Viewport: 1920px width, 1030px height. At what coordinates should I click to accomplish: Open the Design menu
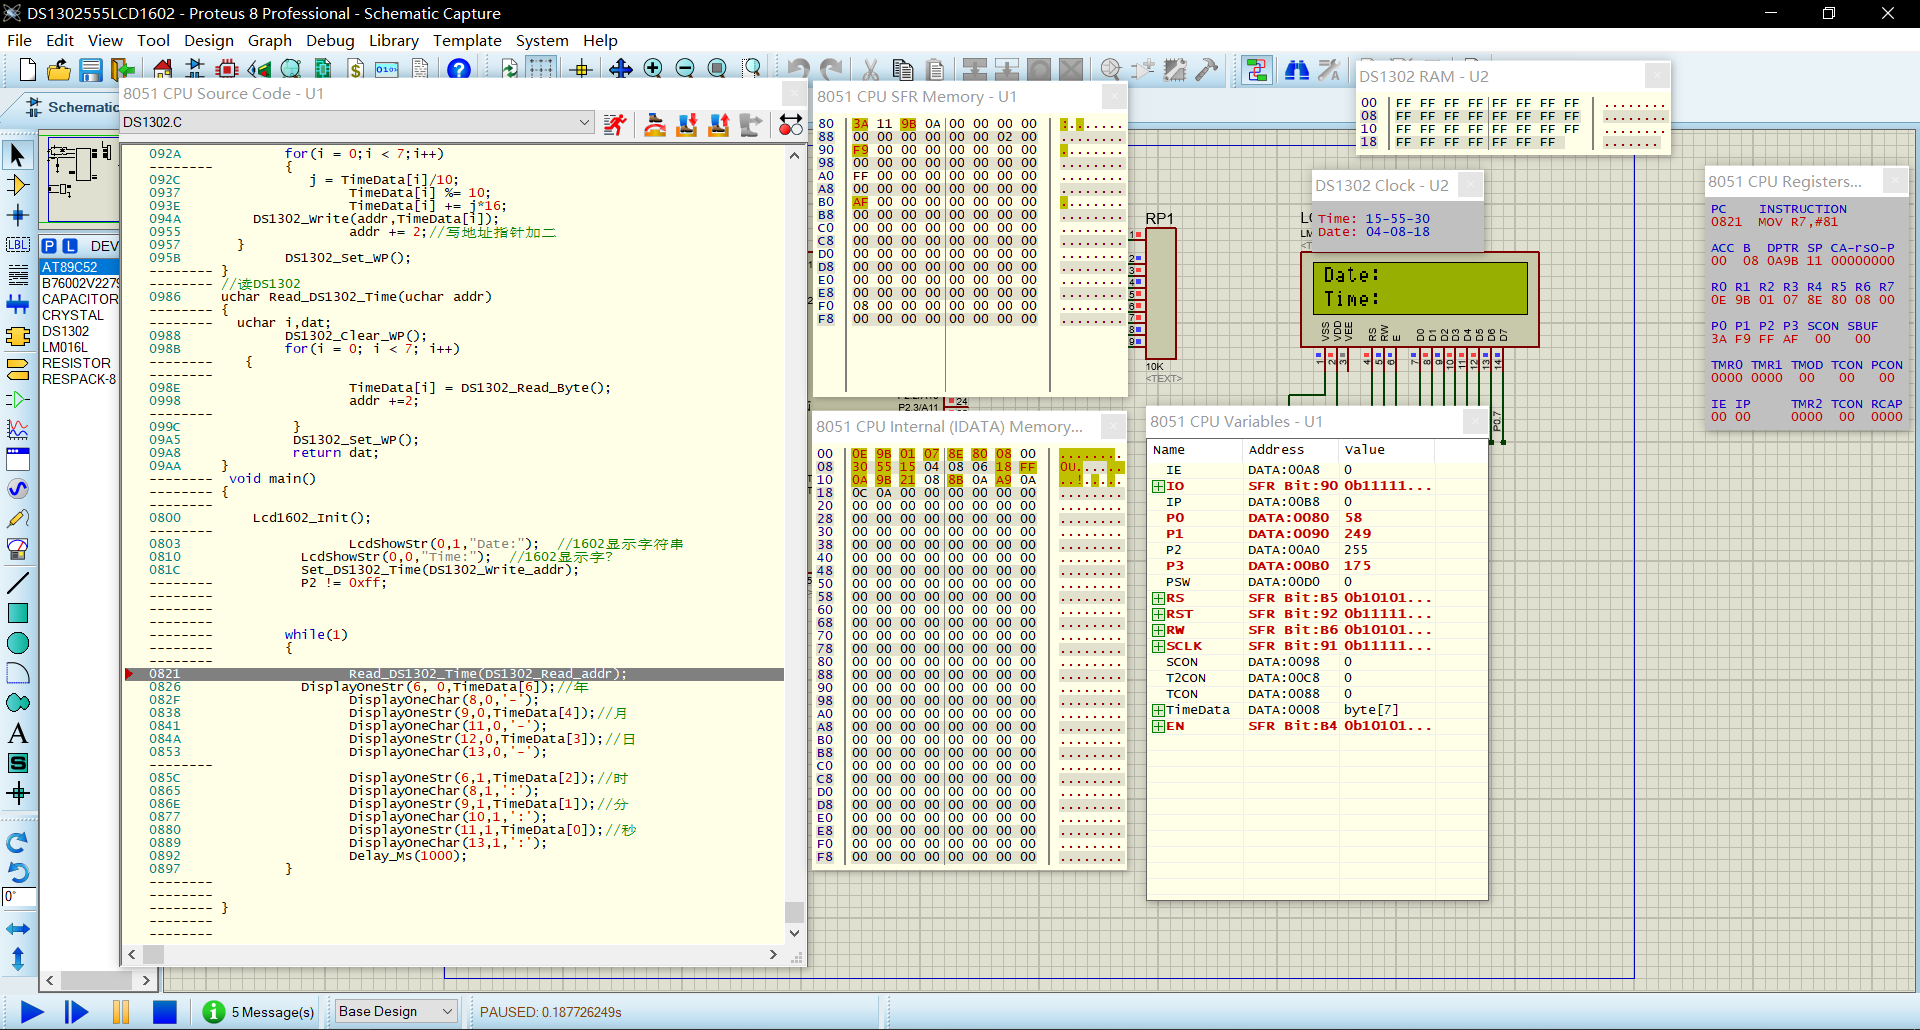click(x=209, y=40)
